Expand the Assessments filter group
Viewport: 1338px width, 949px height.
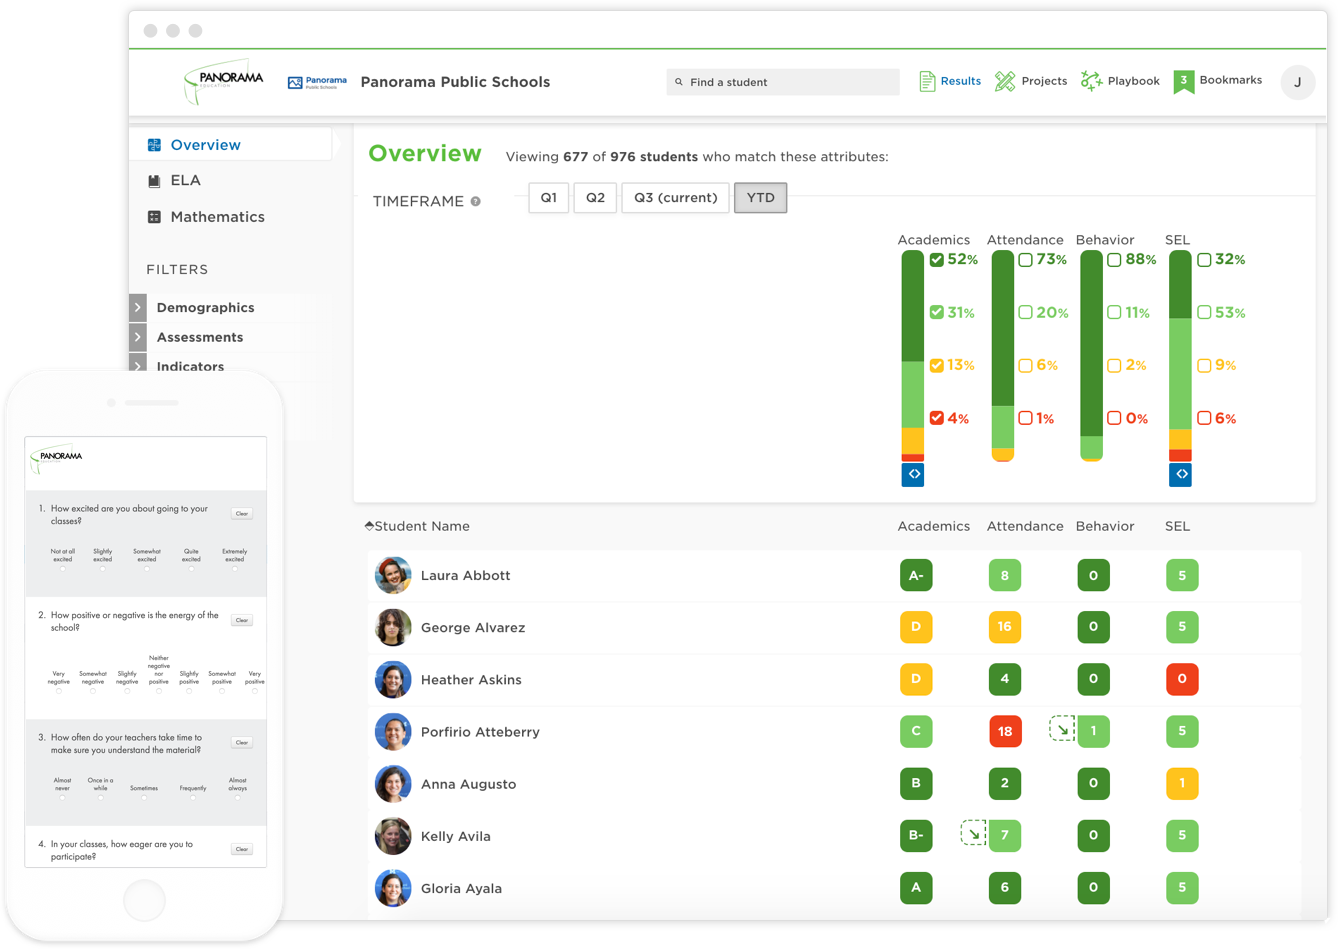tap(200, 337)
